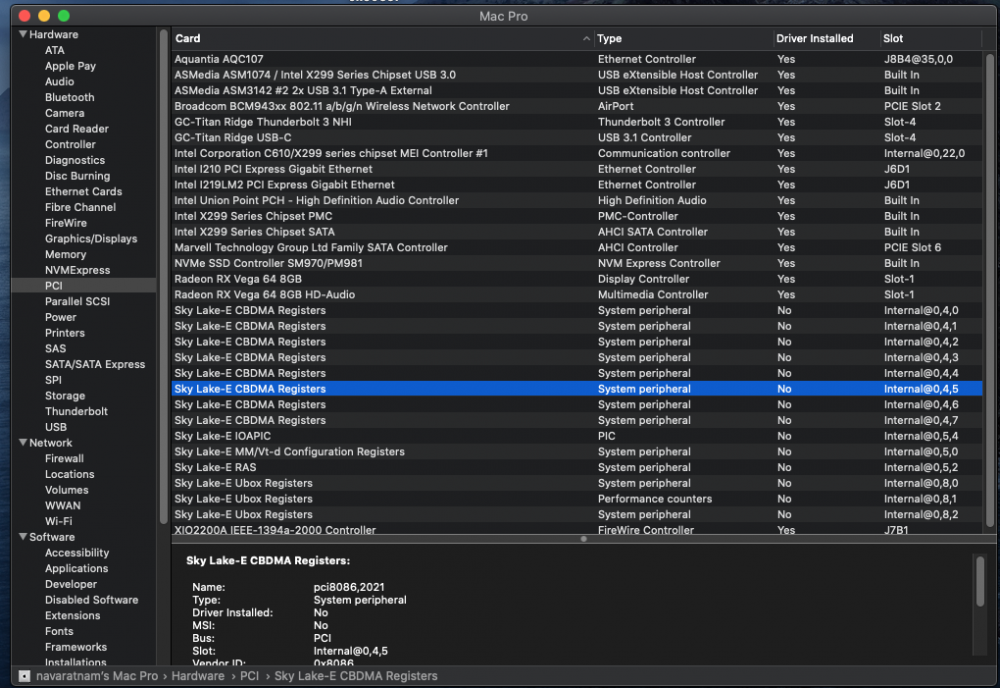Image resolution: width=1000 pixels, height=688 pixels.
Task: Click the computer icon in path bar
Action: (24, 676)
